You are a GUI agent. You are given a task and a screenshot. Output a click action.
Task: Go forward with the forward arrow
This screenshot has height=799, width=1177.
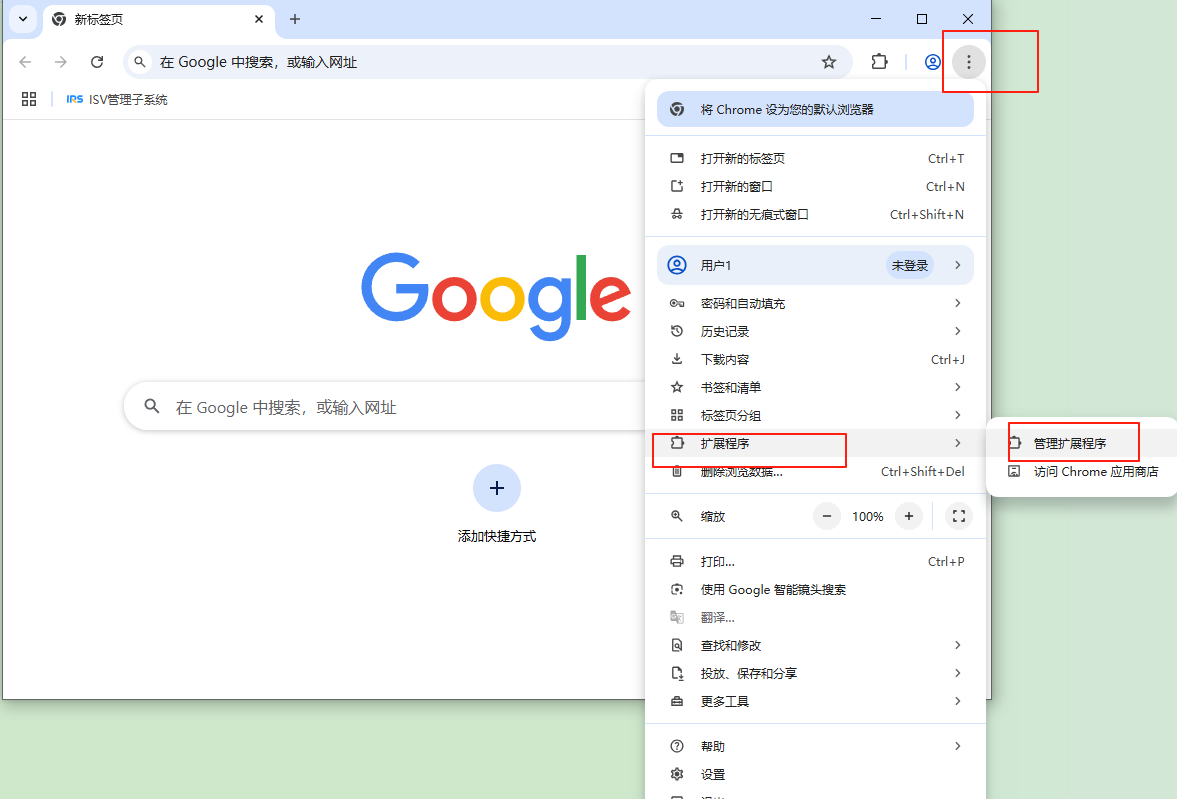[61, 62]
